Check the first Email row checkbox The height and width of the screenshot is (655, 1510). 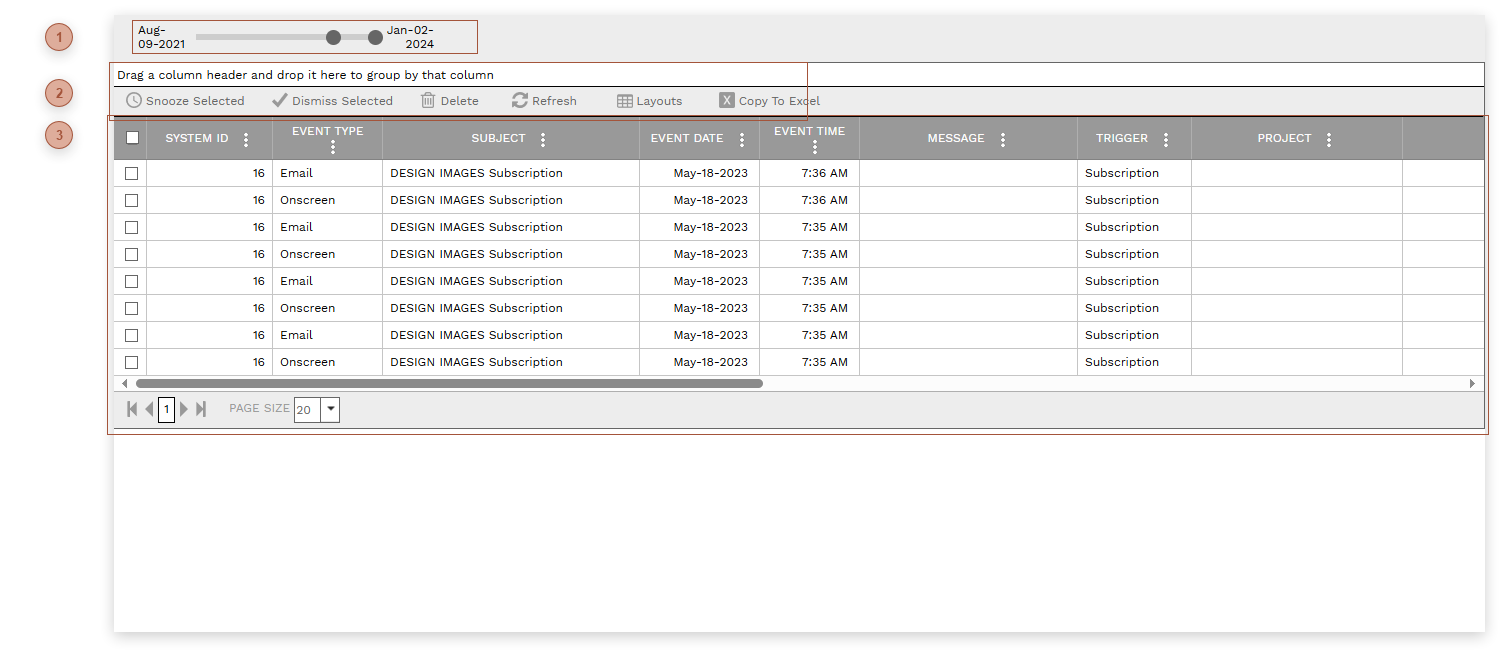point(131,174)
